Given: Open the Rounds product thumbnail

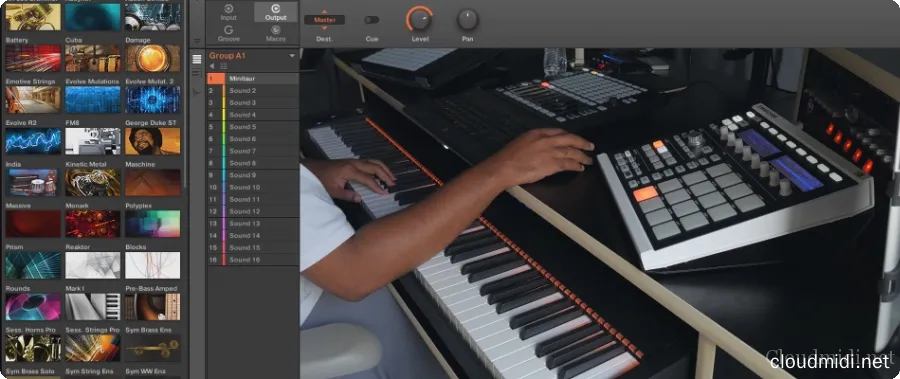Looking at the screenshot, I should (x=33, y=307).
